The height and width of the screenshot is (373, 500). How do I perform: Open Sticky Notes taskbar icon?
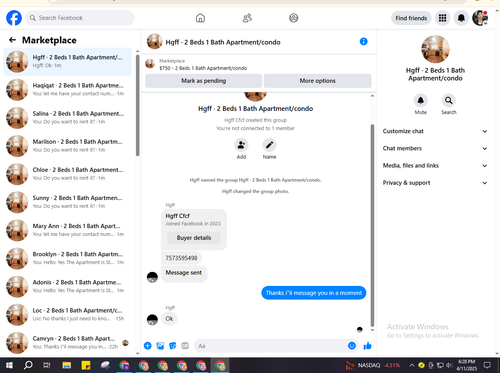(x=86, y=365)
